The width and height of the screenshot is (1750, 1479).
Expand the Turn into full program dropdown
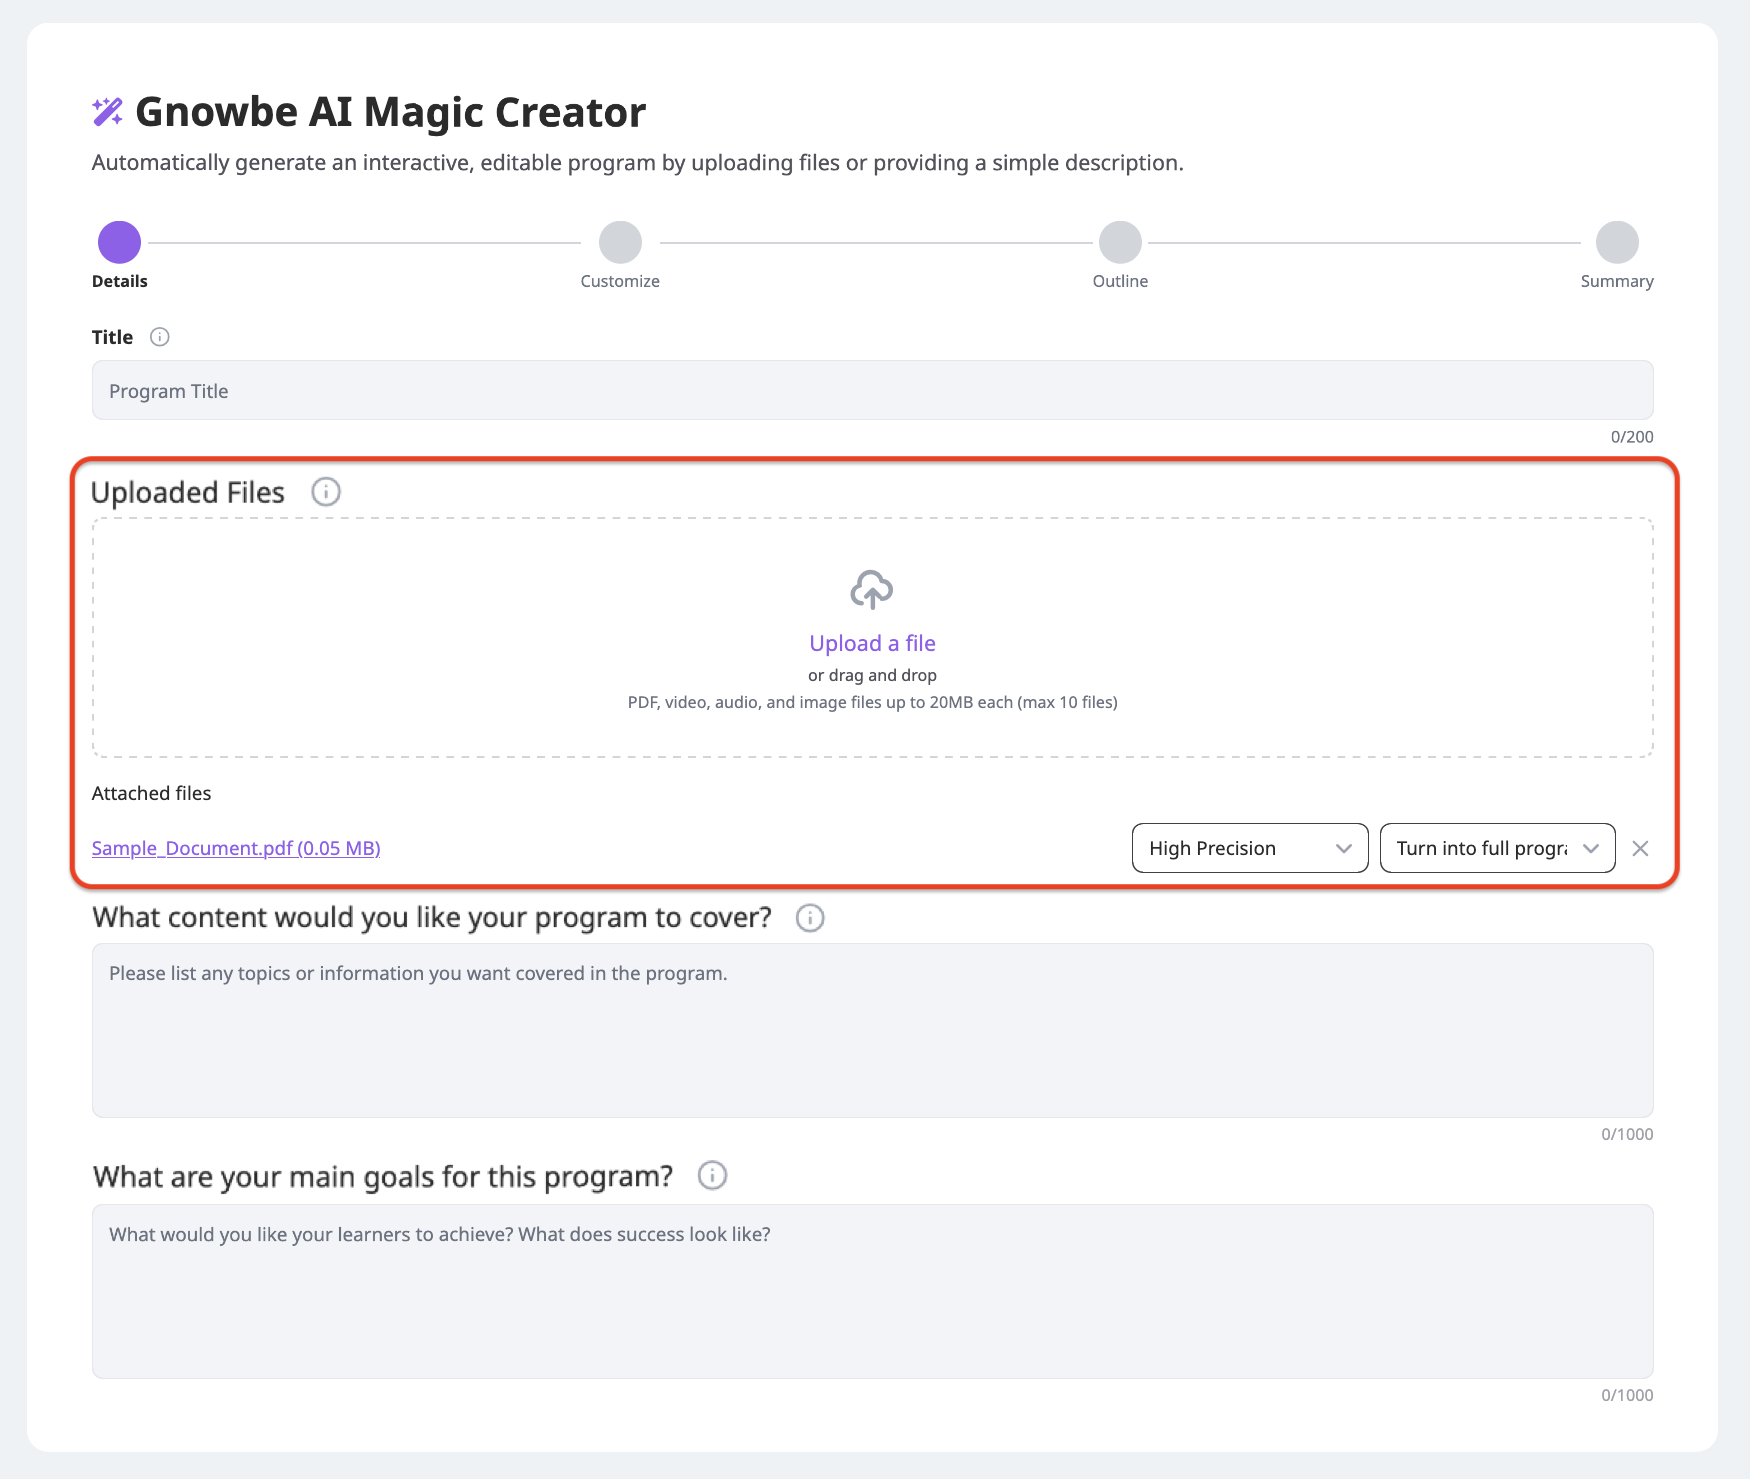point(1497,848)
